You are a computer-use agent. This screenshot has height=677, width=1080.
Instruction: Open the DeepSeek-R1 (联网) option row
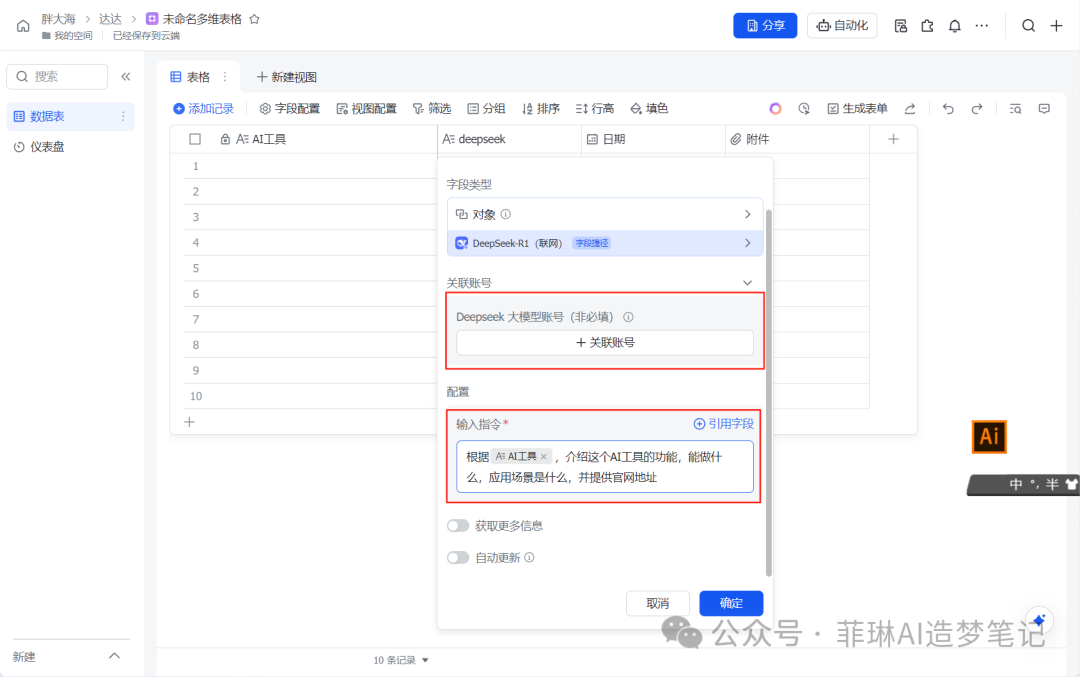[x=605, y=243]
